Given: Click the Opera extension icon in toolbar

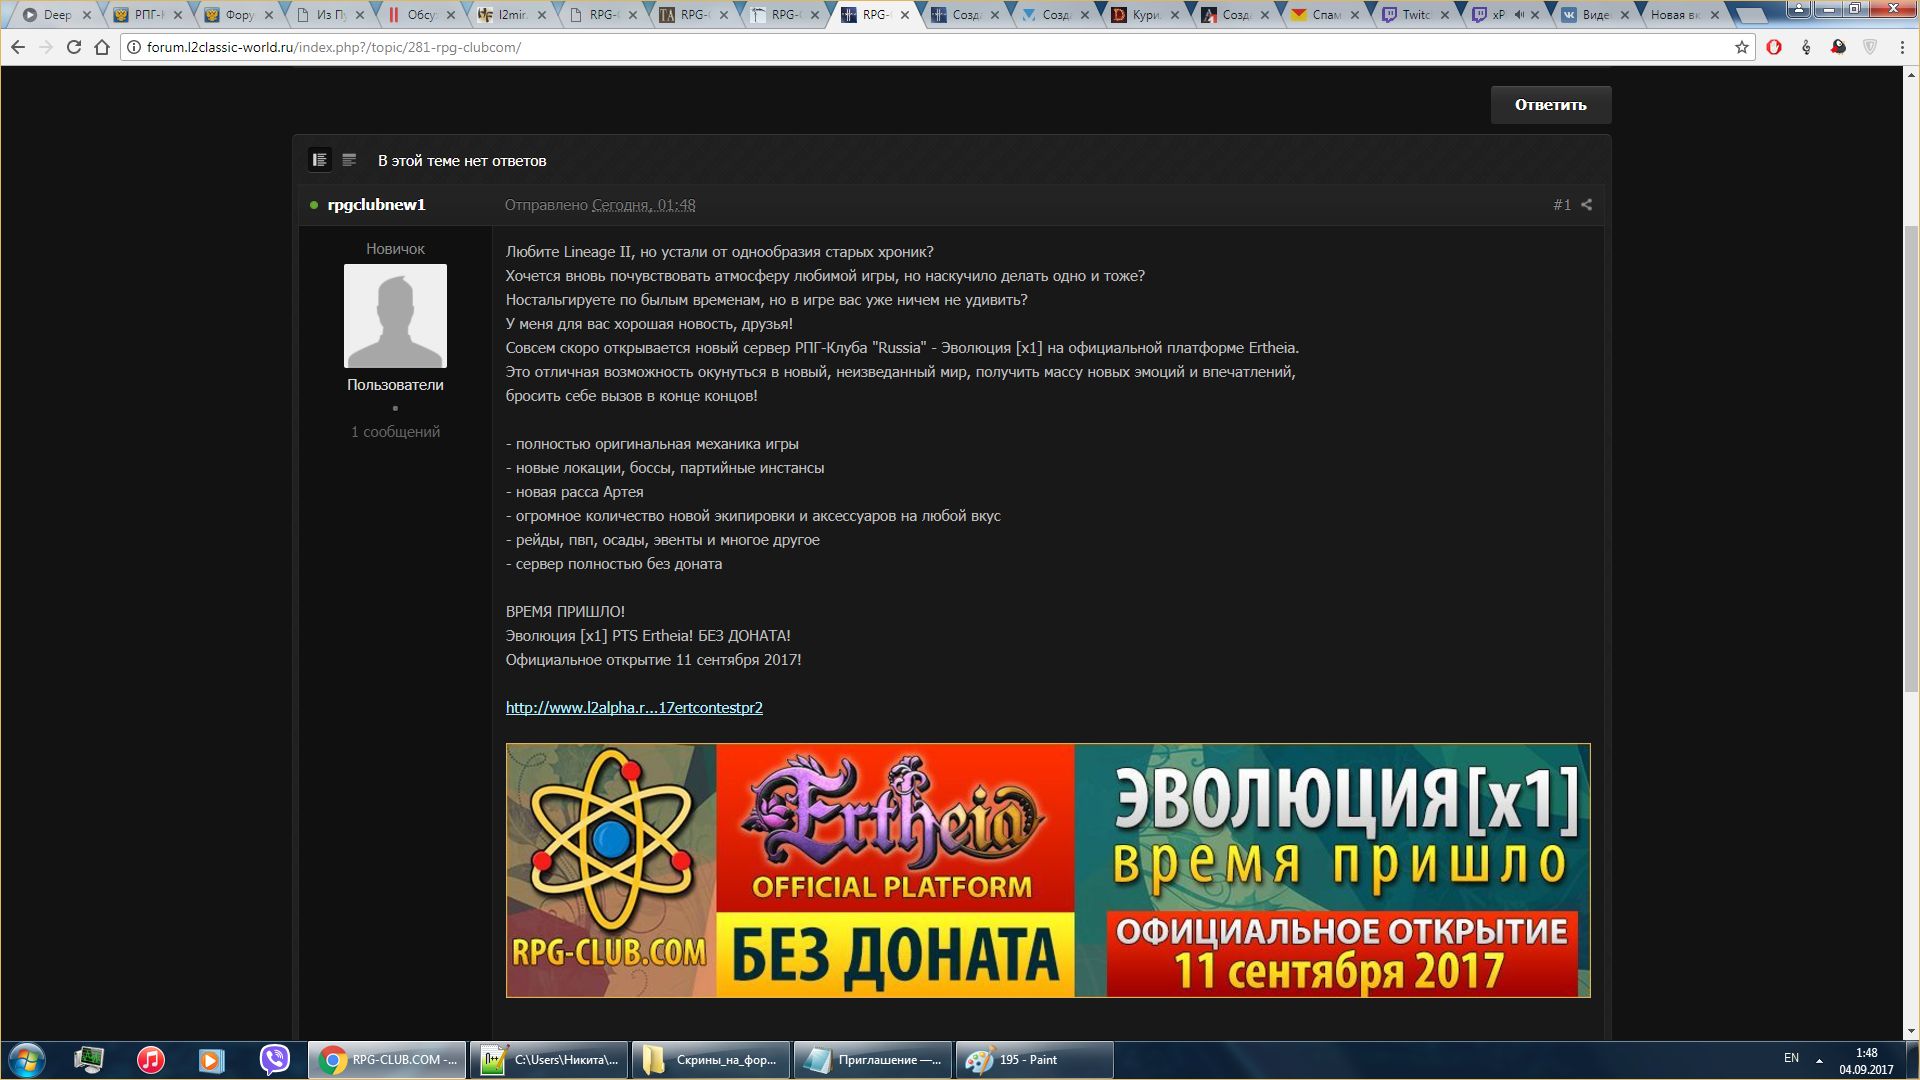Looking at the screenshot, I should pyautogui.click(x=1774, y=47).
